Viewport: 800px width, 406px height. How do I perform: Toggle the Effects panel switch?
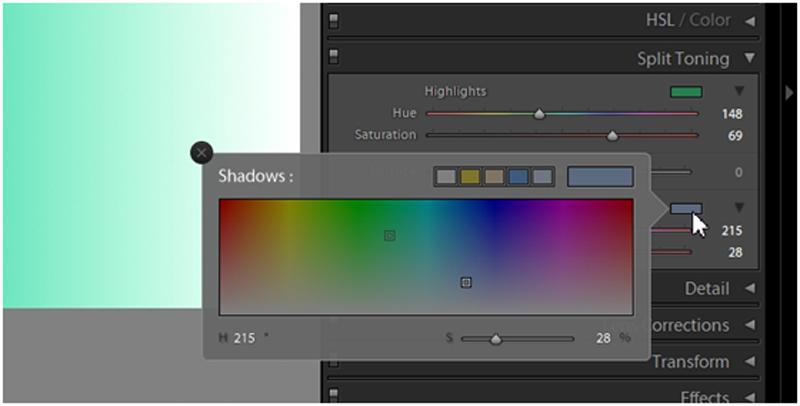pos(334,395)
